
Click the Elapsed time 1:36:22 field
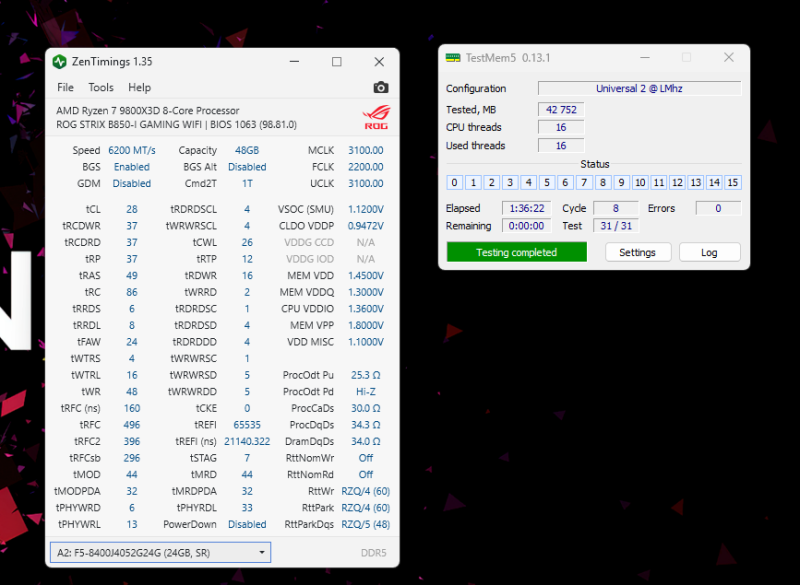pos(527,208)
